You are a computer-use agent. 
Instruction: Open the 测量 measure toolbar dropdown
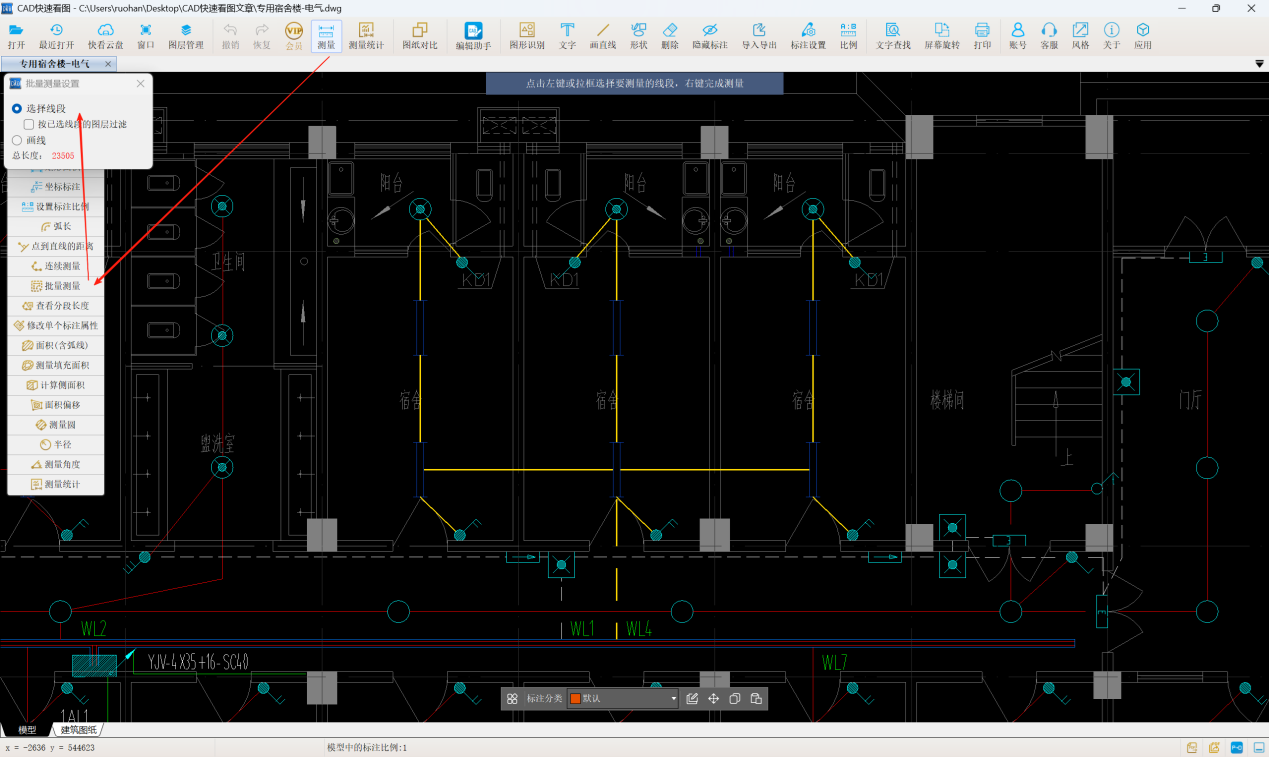[x=326, y=36]
